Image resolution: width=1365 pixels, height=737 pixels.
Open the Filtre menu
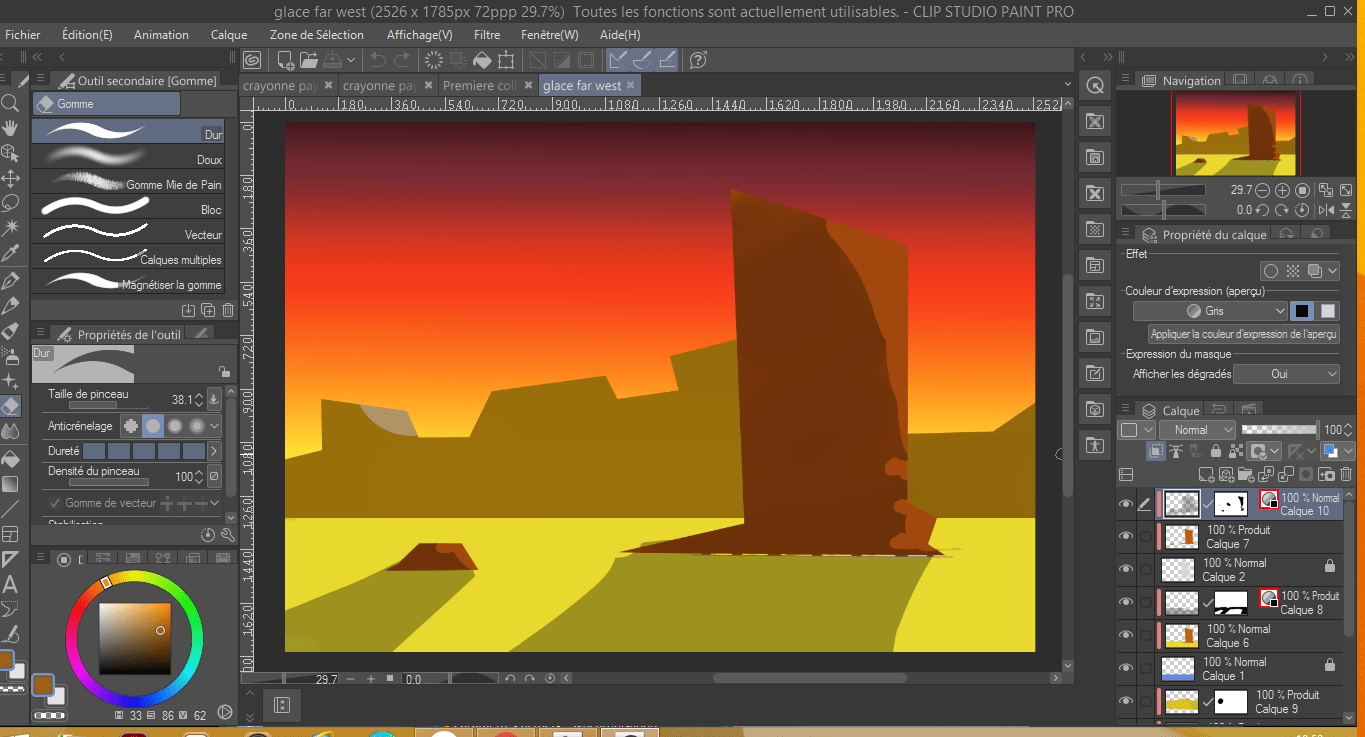[486, 35]
